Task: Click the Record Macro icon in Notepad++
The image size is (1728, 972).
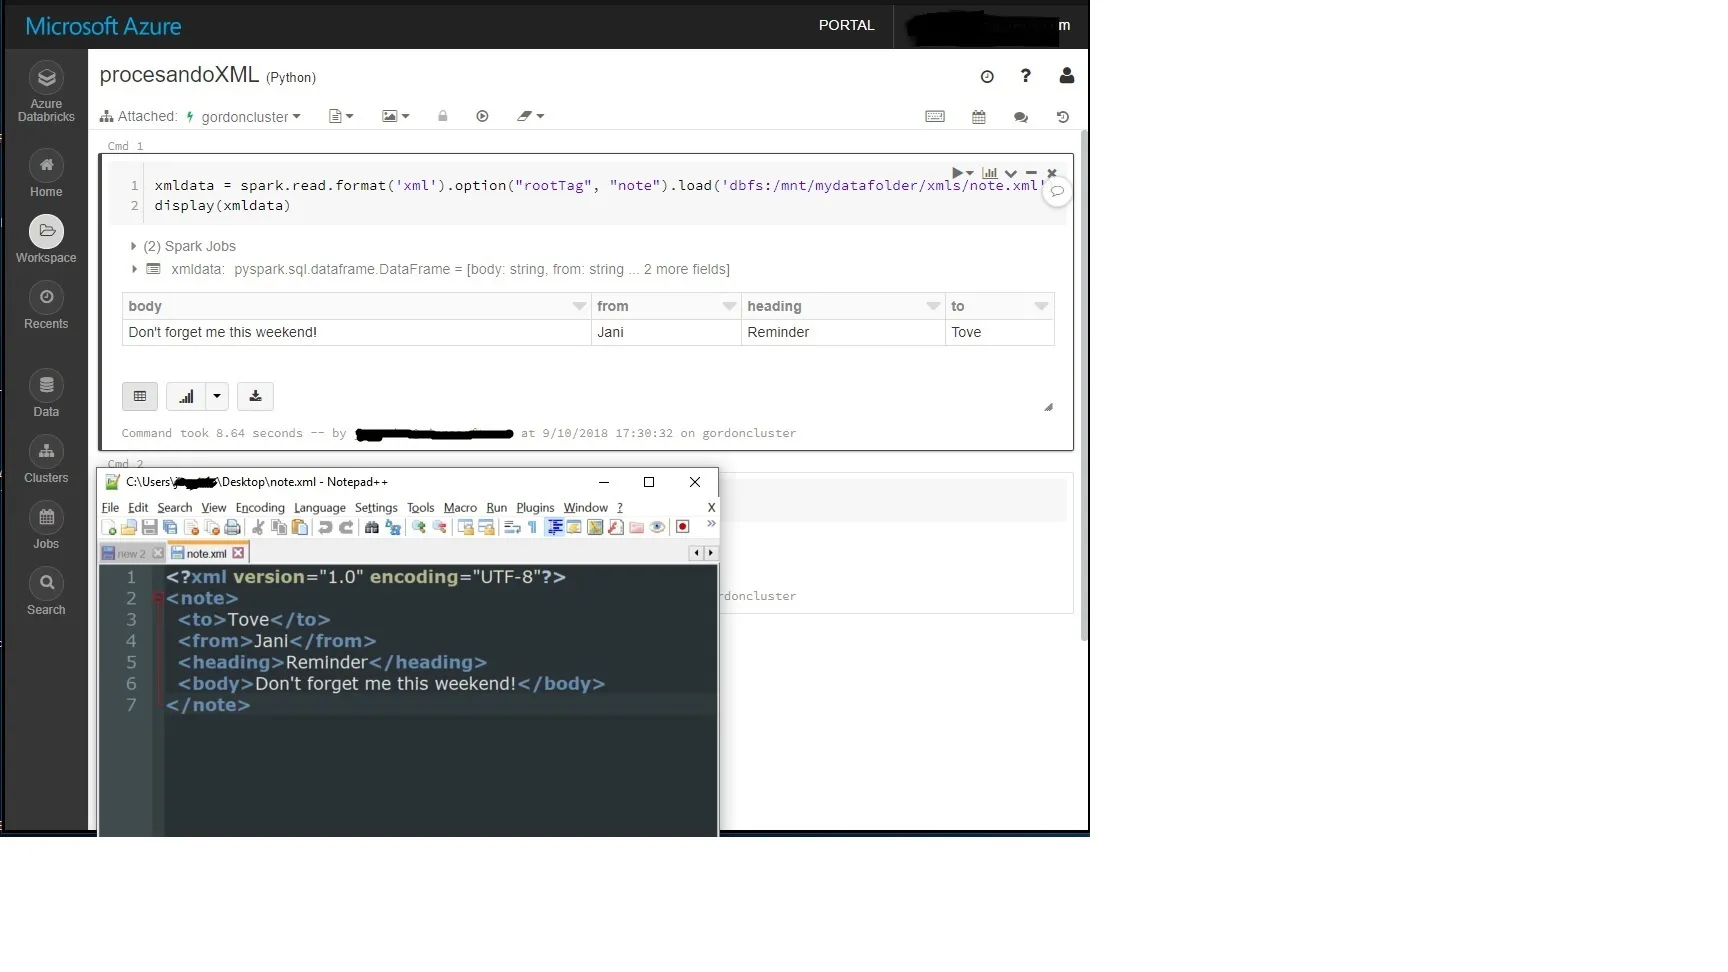Action: (x=683, y=527)
